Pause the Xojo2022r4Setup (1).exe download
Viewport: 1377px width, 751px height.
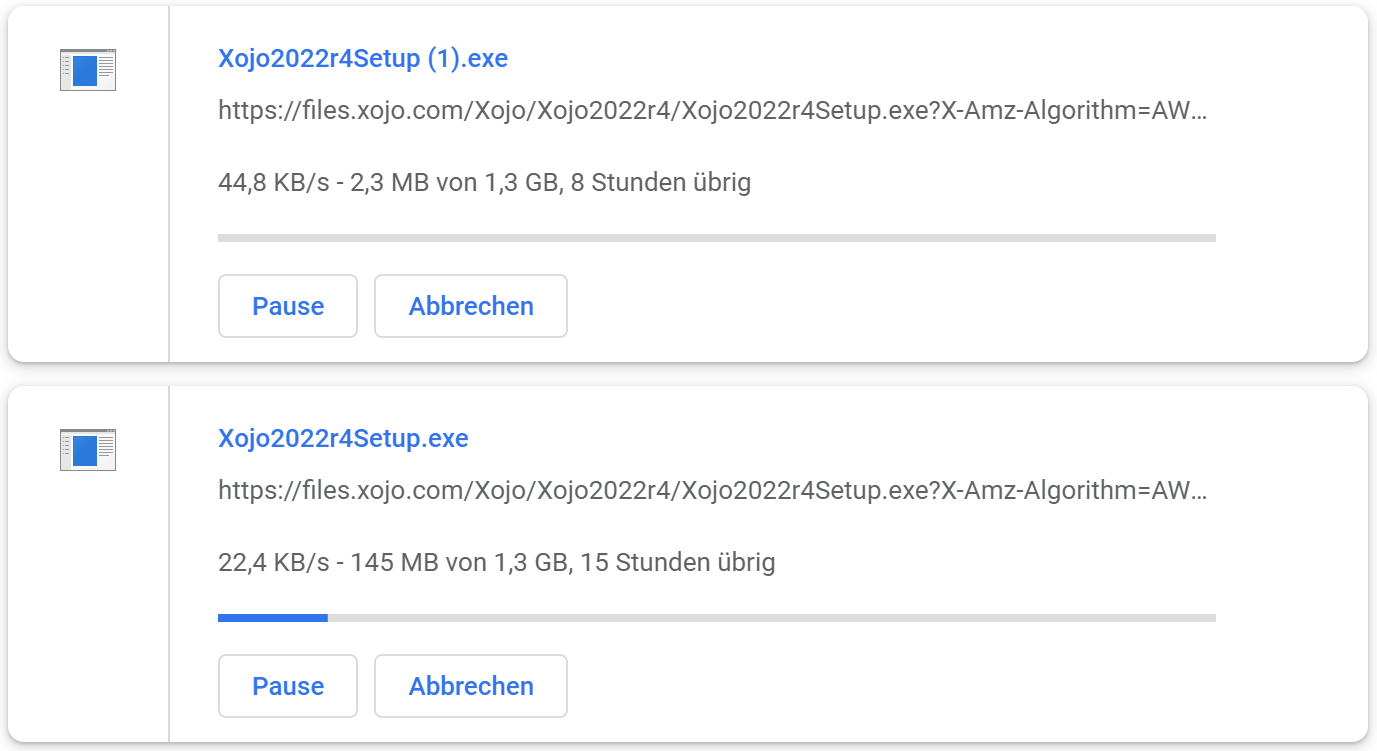pos(288,306)
